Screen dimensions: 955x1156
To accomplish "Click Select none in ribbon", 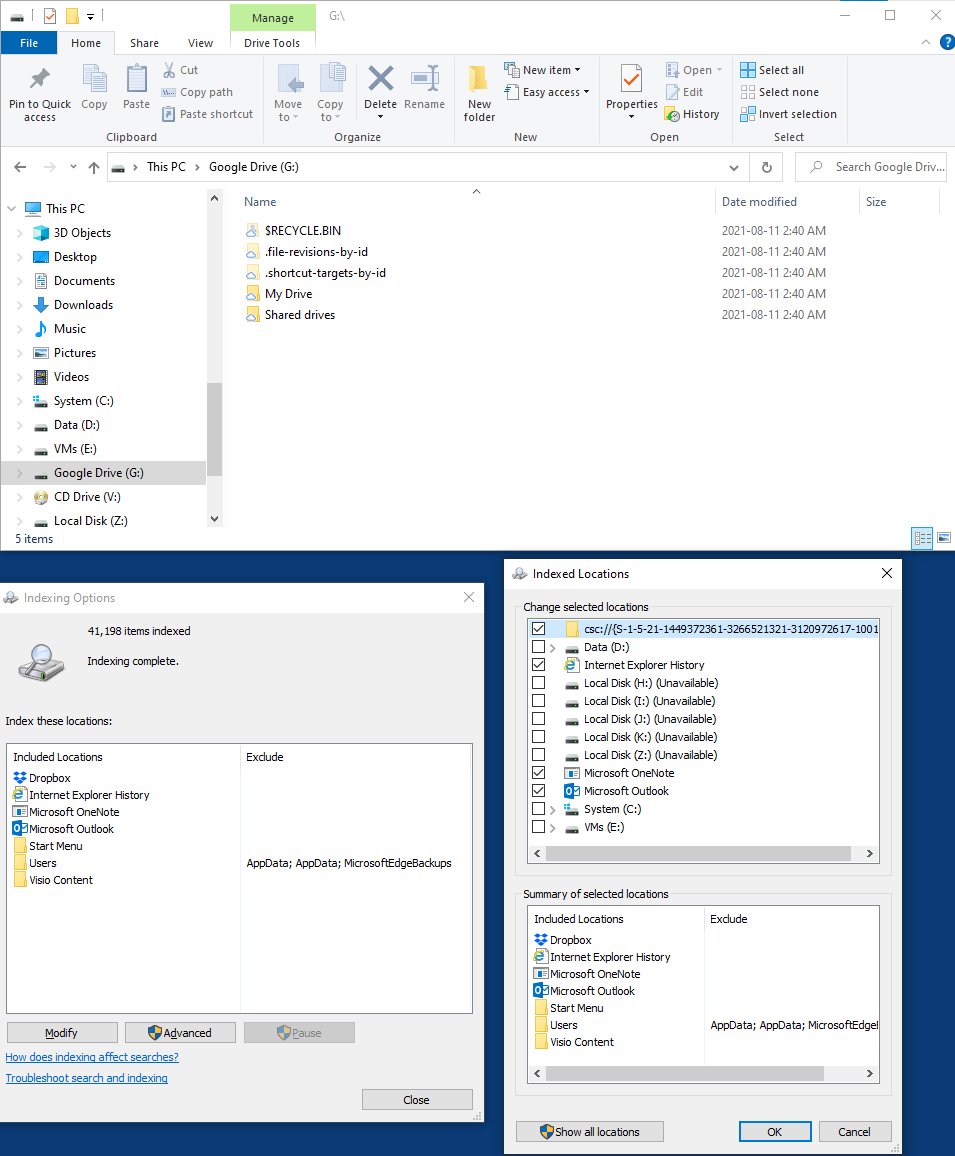I will pos(779,92).
